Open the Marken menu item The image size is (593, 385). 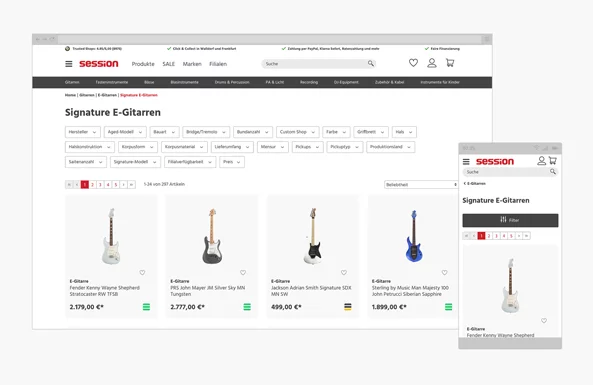[x=192, y=64]
